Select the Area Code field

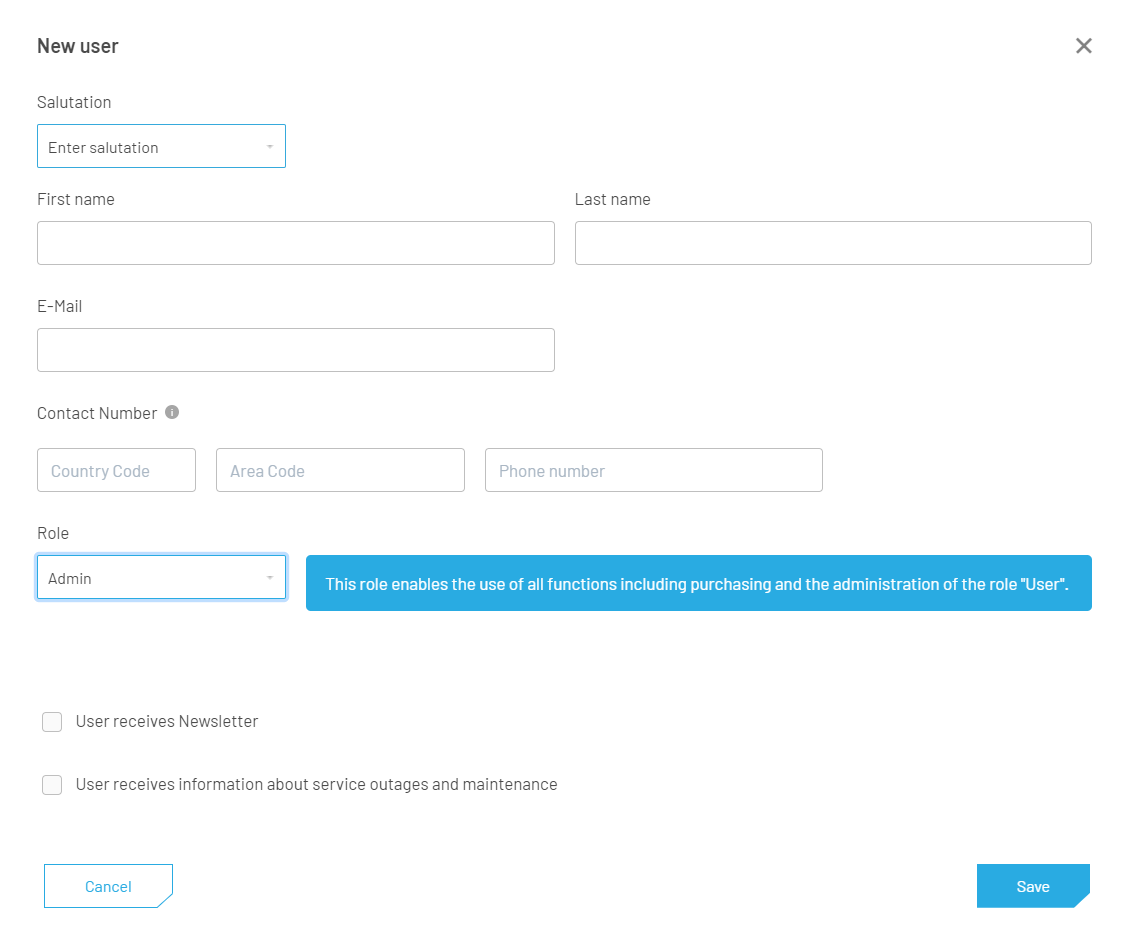coord(340,471)
